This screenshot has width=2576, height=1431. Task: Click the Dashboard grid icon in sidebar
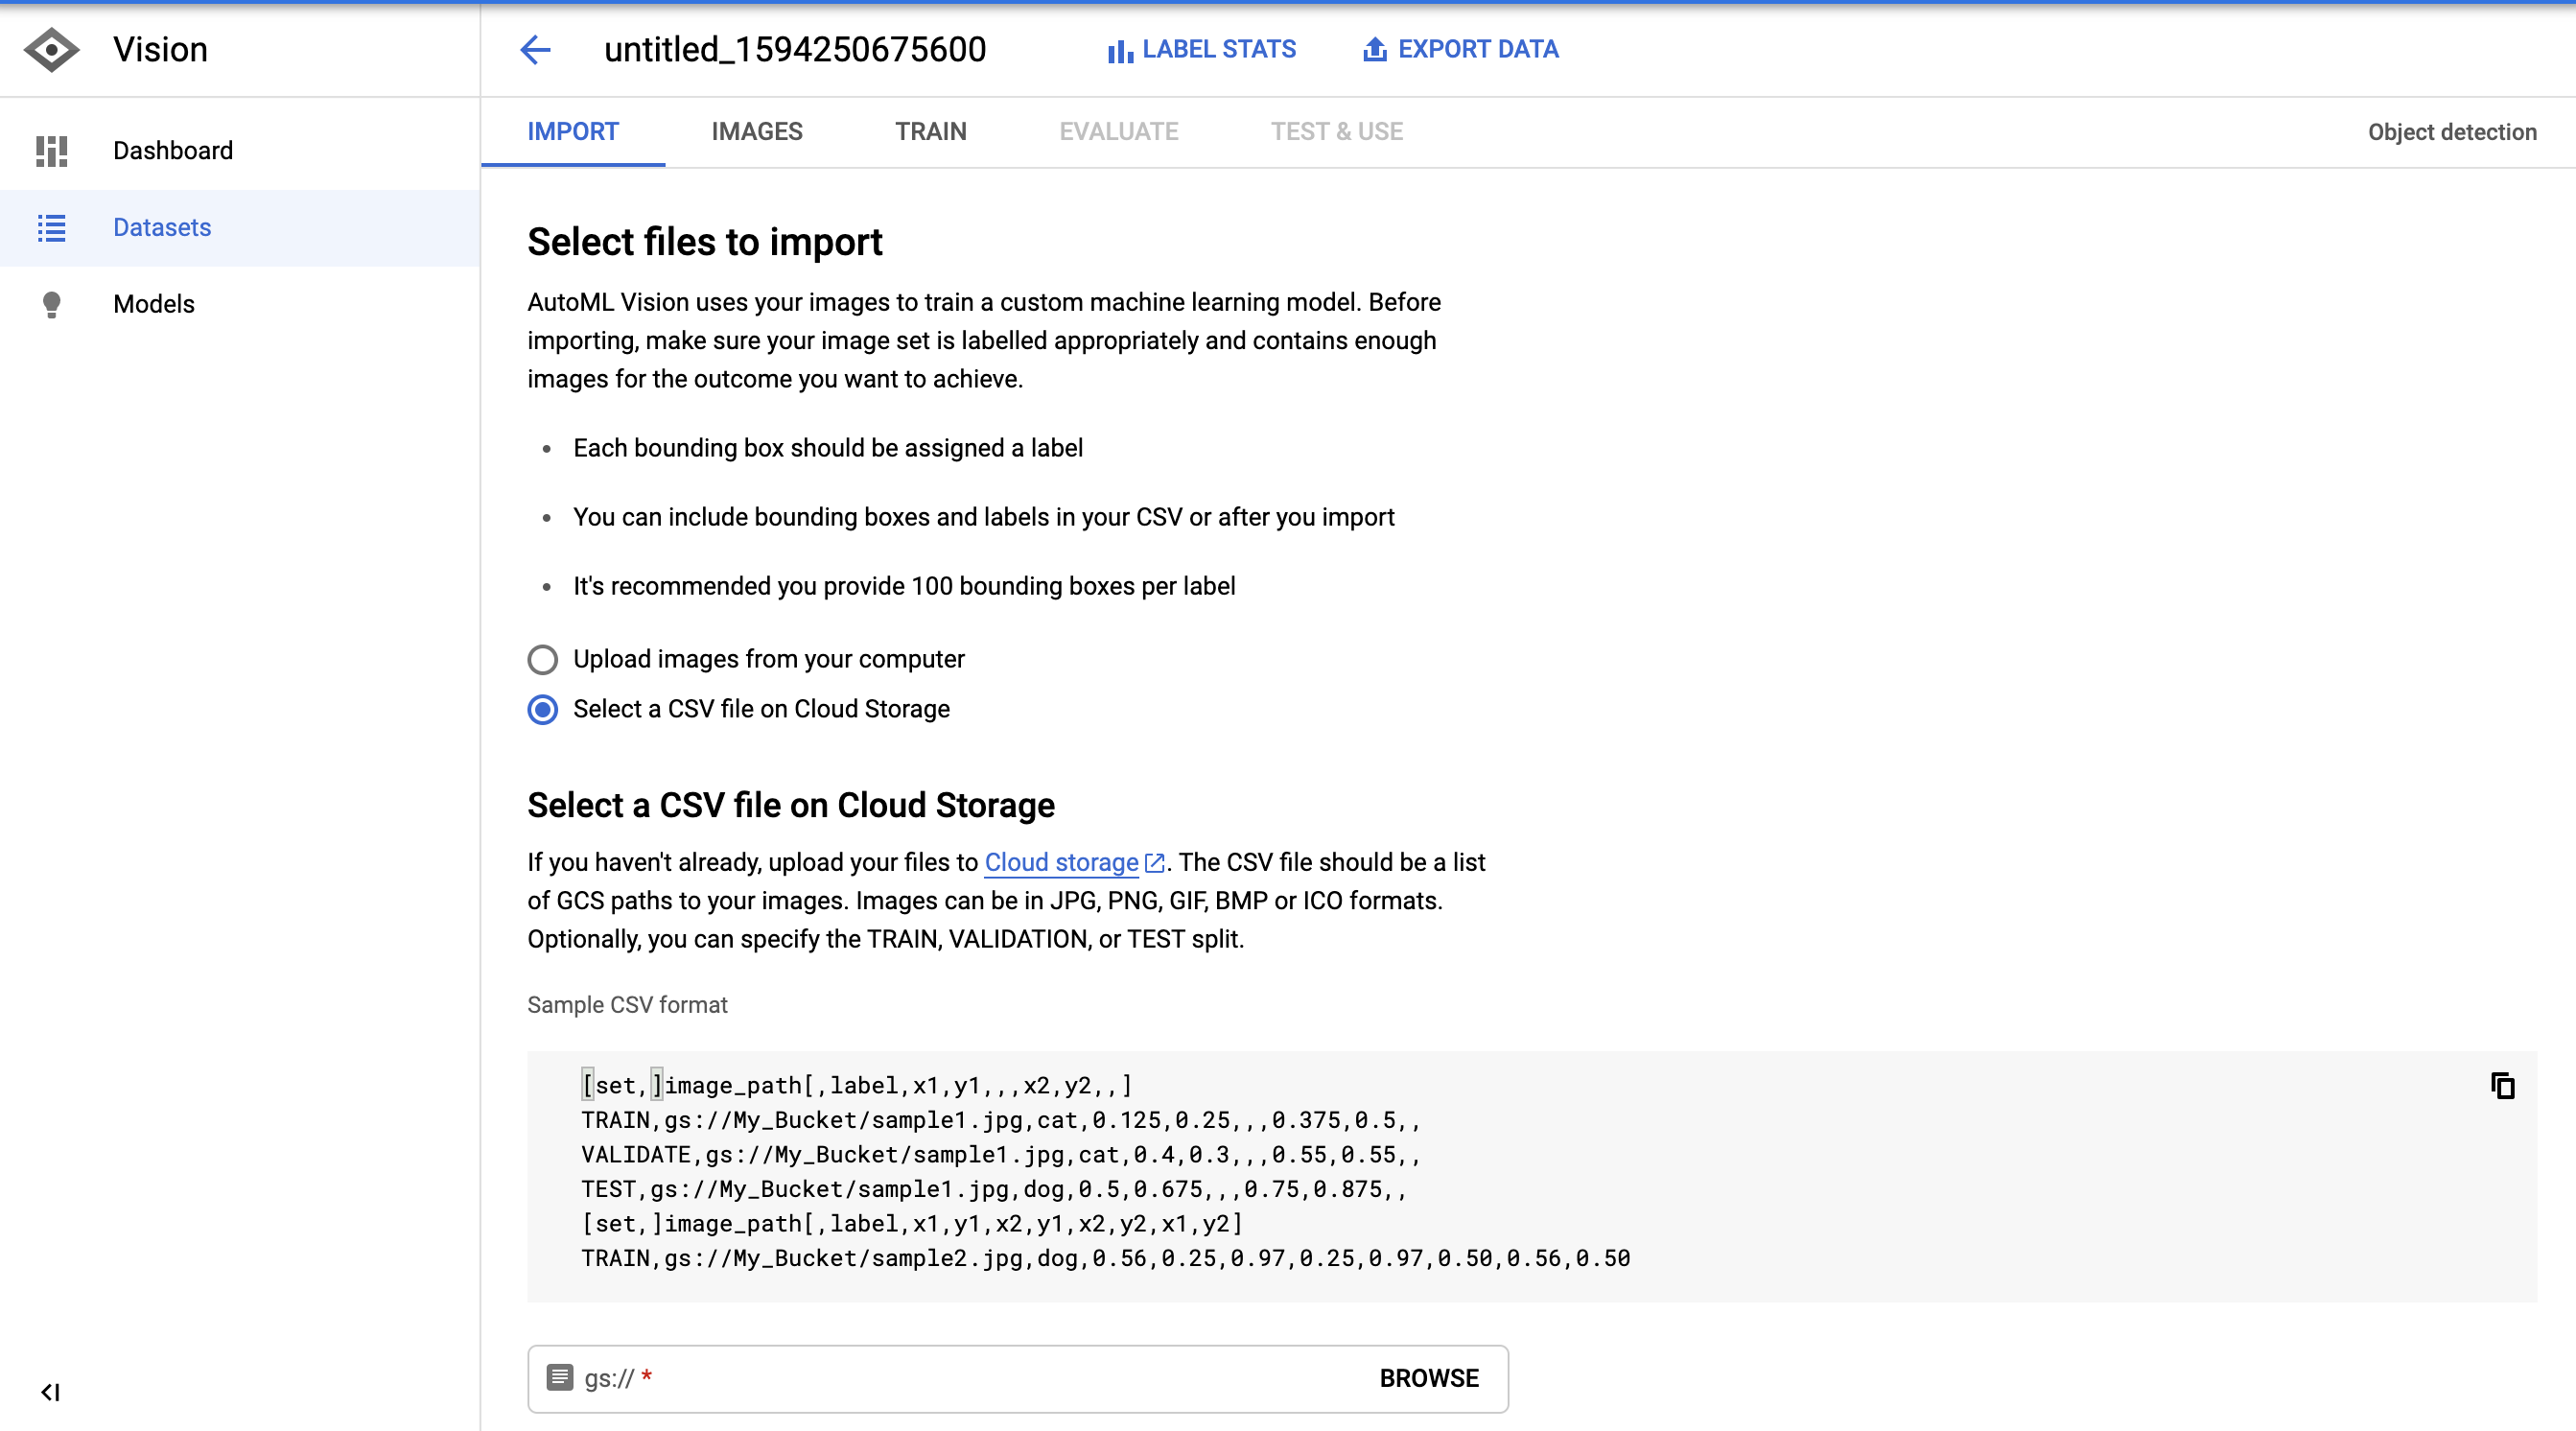[x=51, y=150]
